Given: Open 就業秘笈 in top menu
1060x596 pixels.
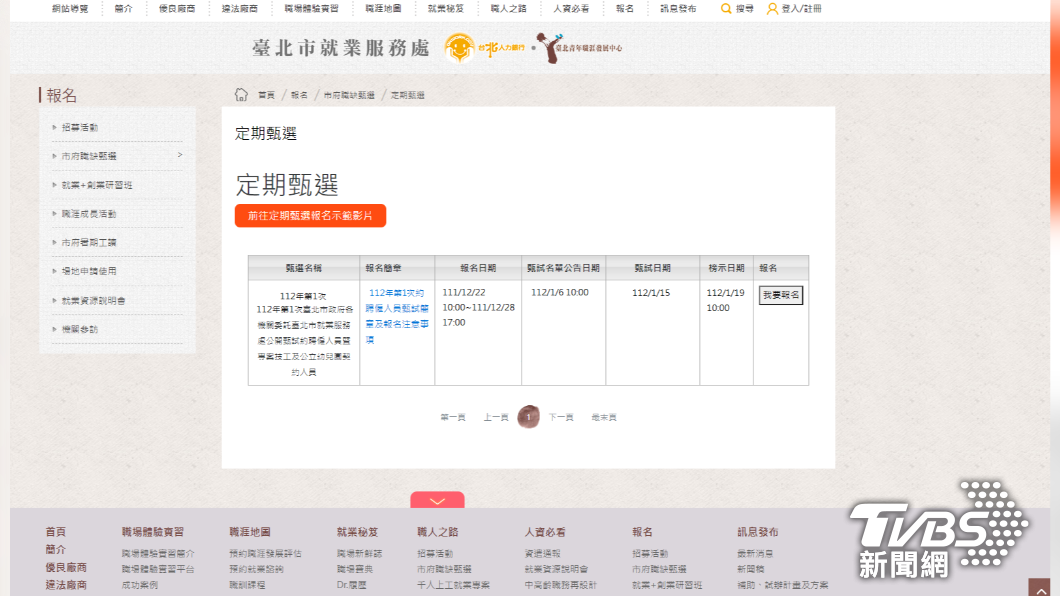Looking at the screenshot, I should 446,9.
